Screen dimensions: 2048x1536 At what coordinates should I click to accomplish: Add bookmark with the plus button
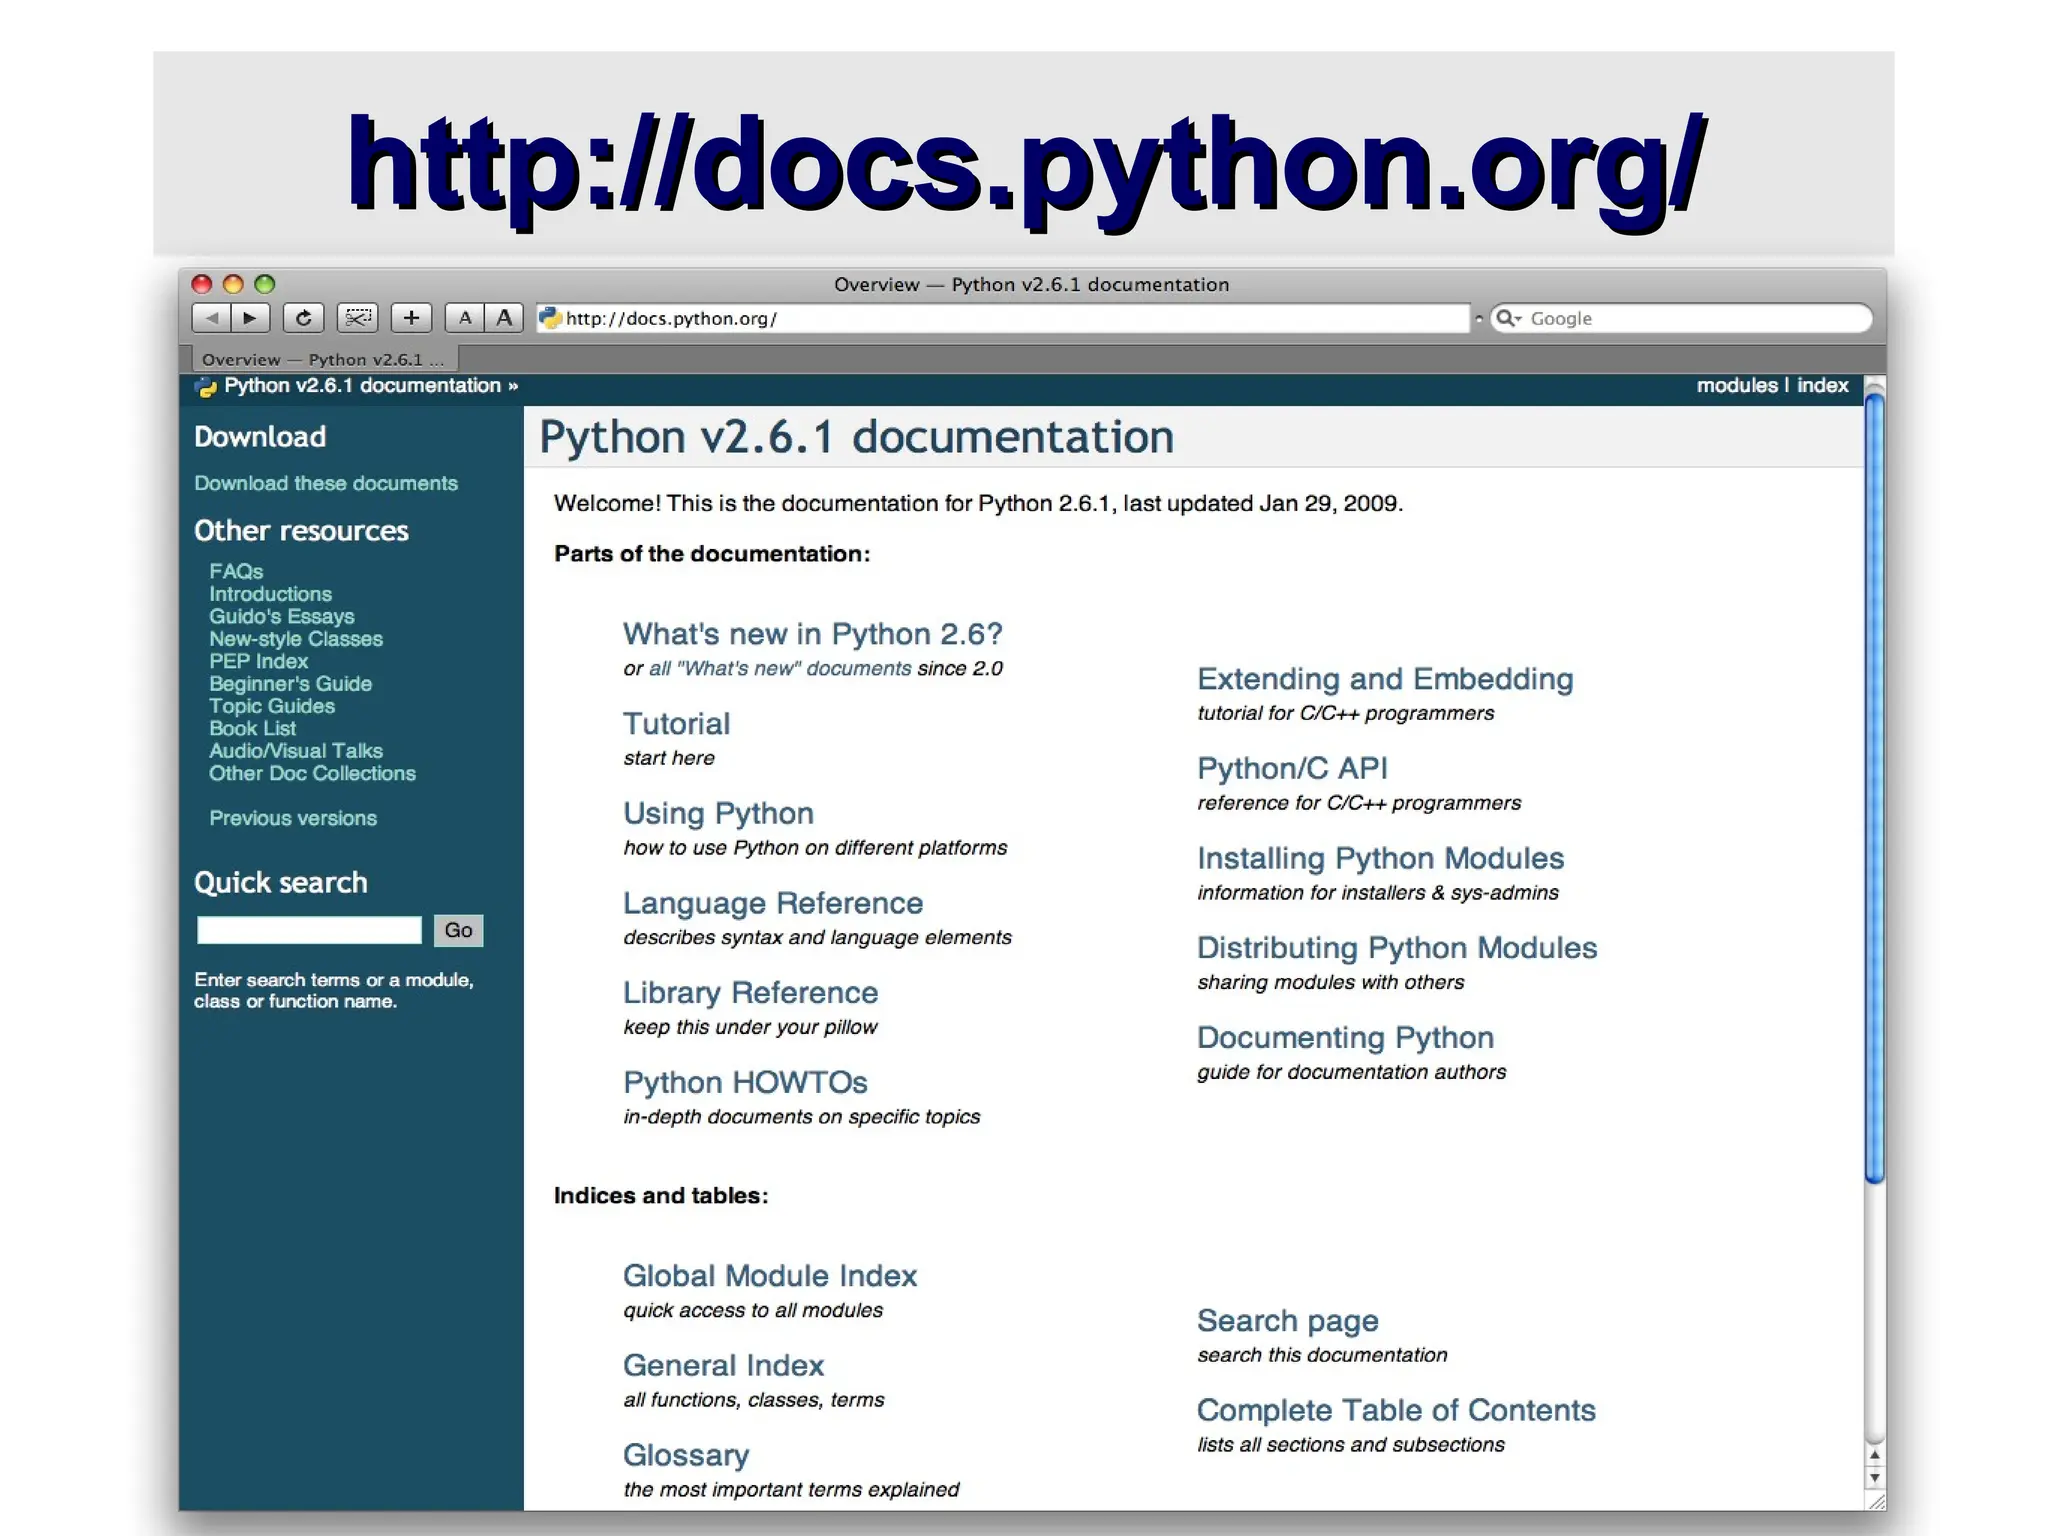click(x=411, y=318)
